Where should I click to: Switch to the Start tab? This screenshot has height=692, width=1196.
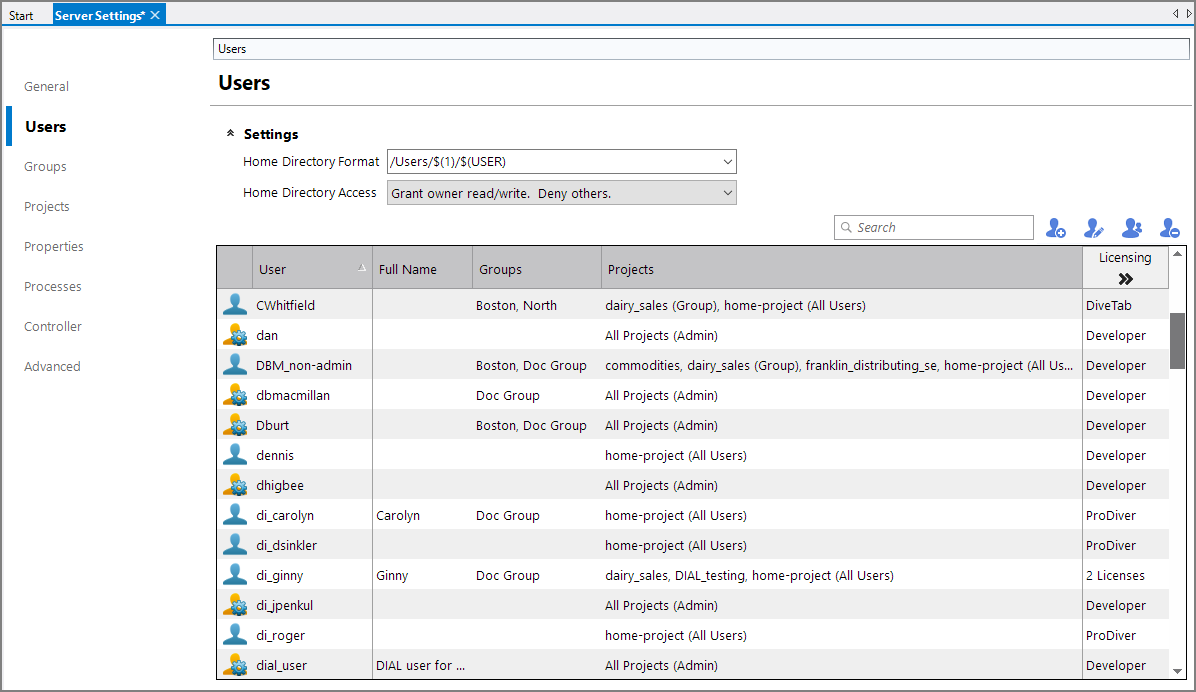(x=23, y=14)
